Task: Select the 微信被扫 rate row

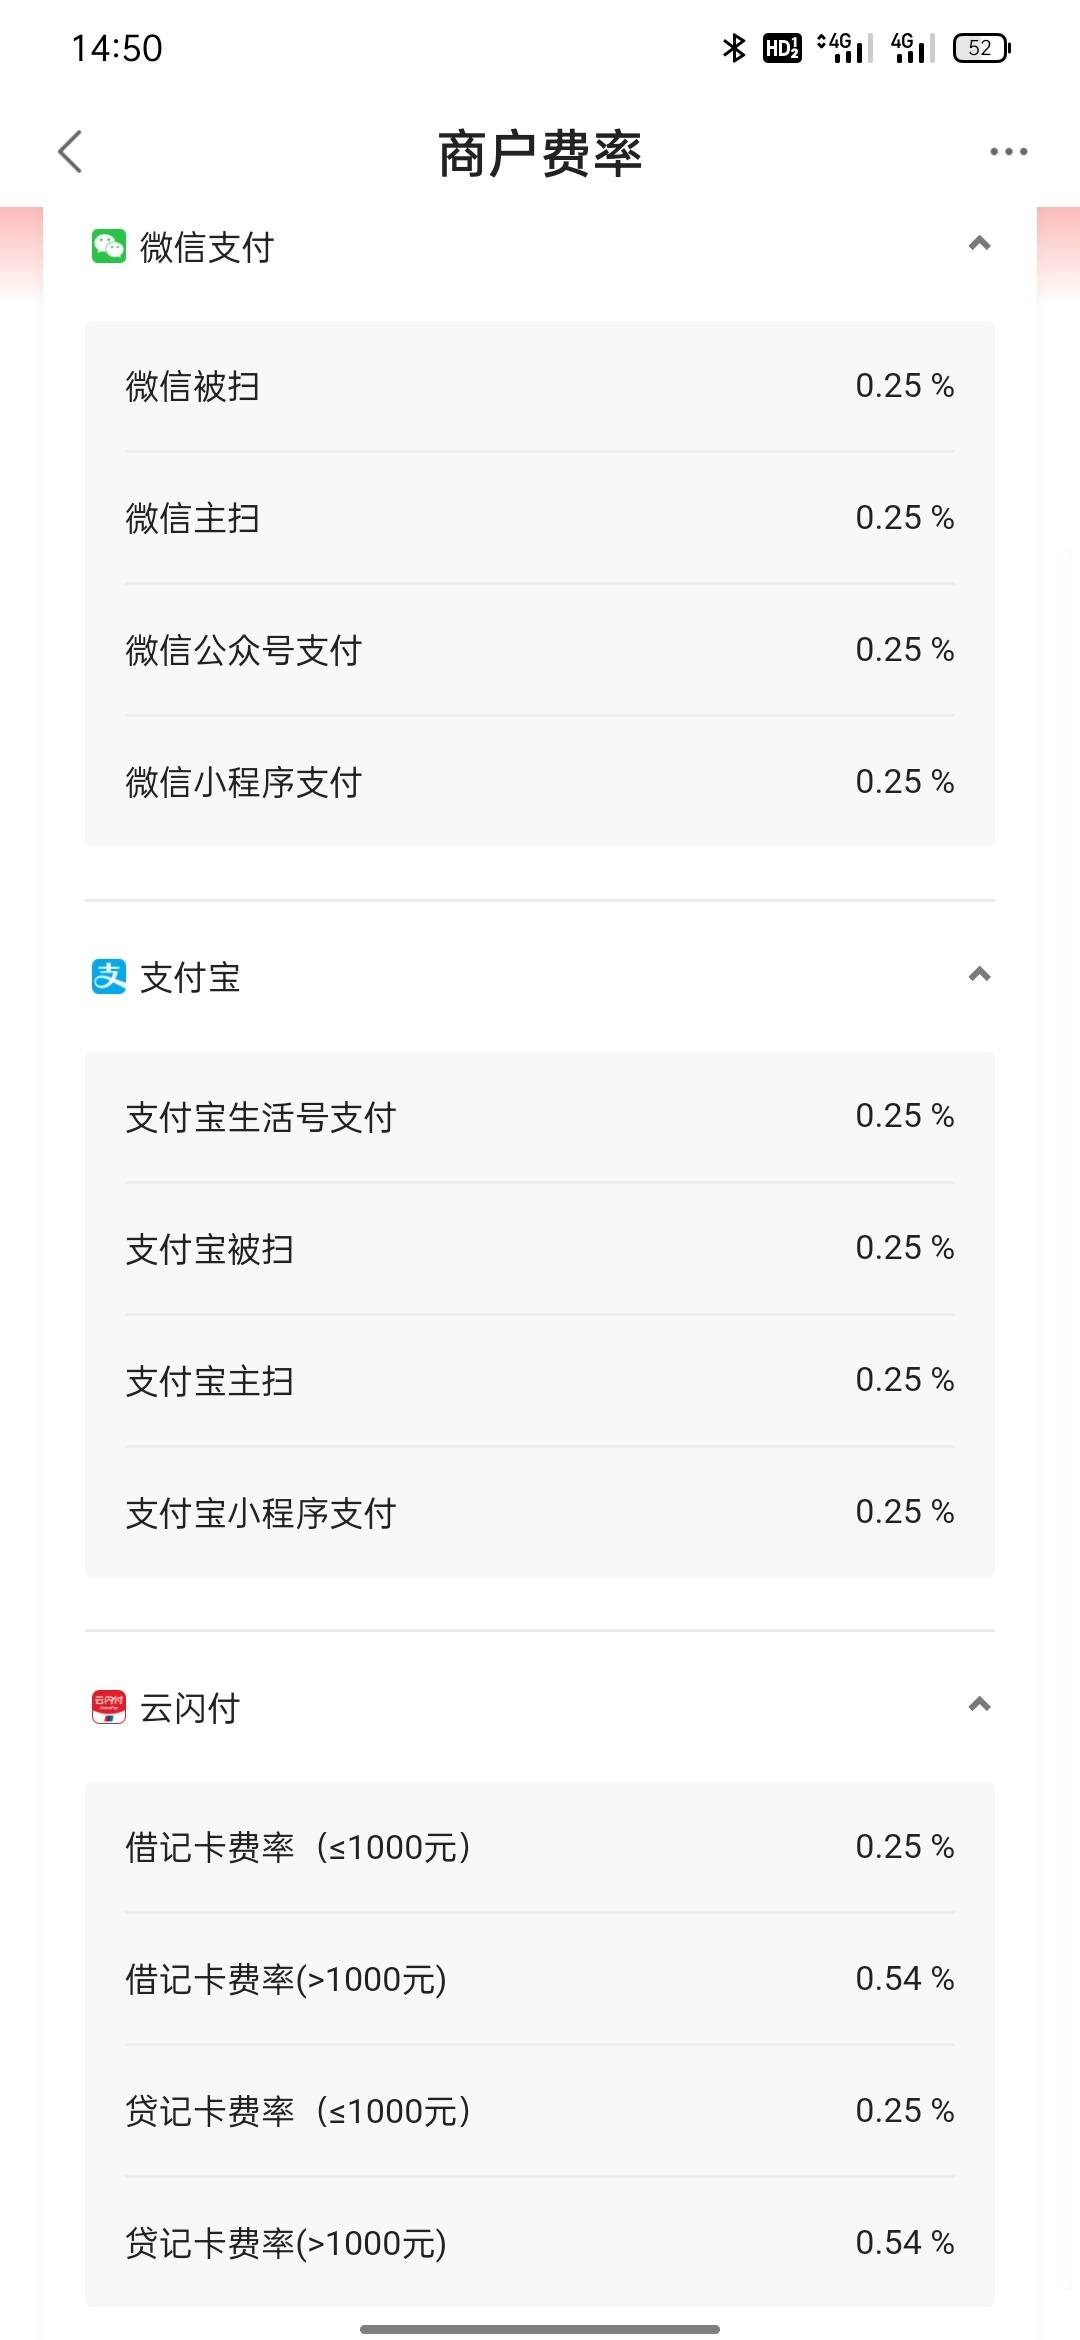Action: pyautogui.click(x=540, y=386)
